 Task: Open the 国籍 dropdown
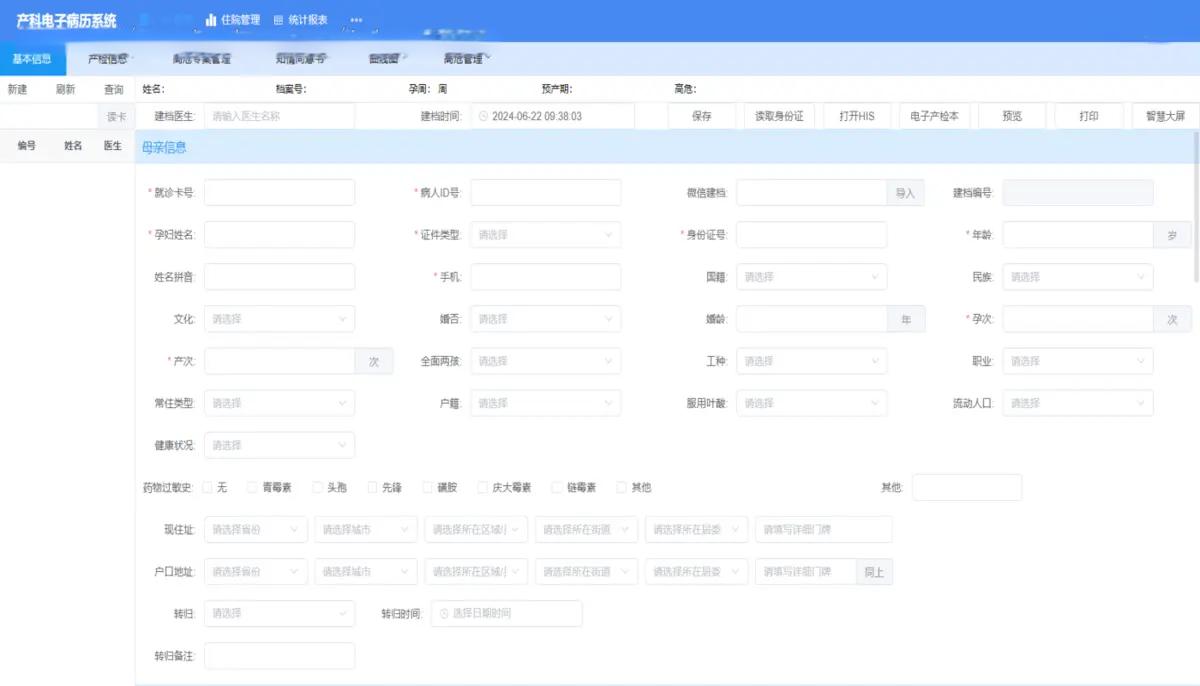[812, 277]
